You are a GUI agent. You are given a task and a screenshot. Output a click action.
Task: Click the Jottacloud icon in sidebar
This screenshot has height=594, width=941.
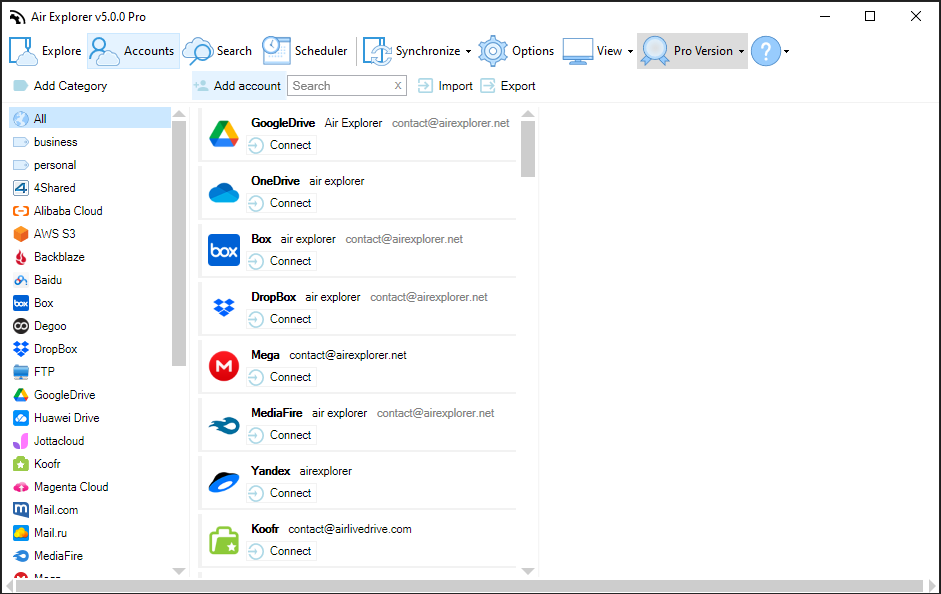point(21,441)
